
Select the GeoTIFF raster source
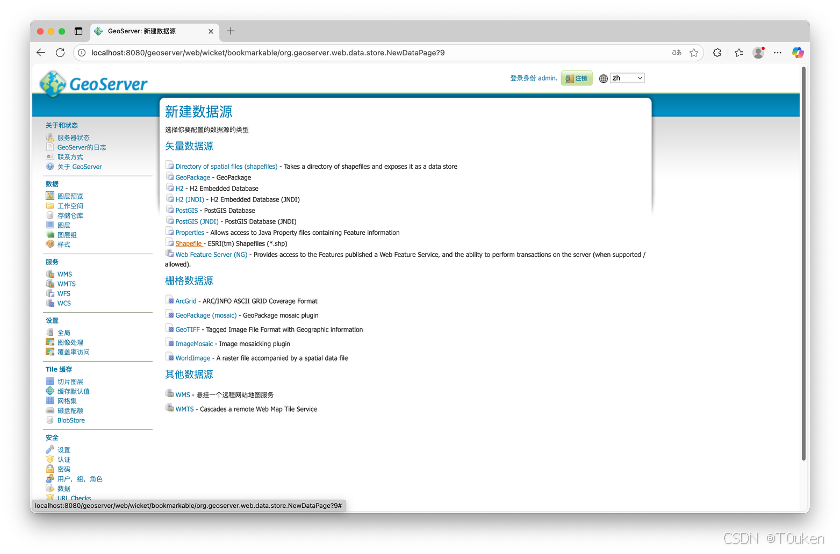click(x=188, y=330)
